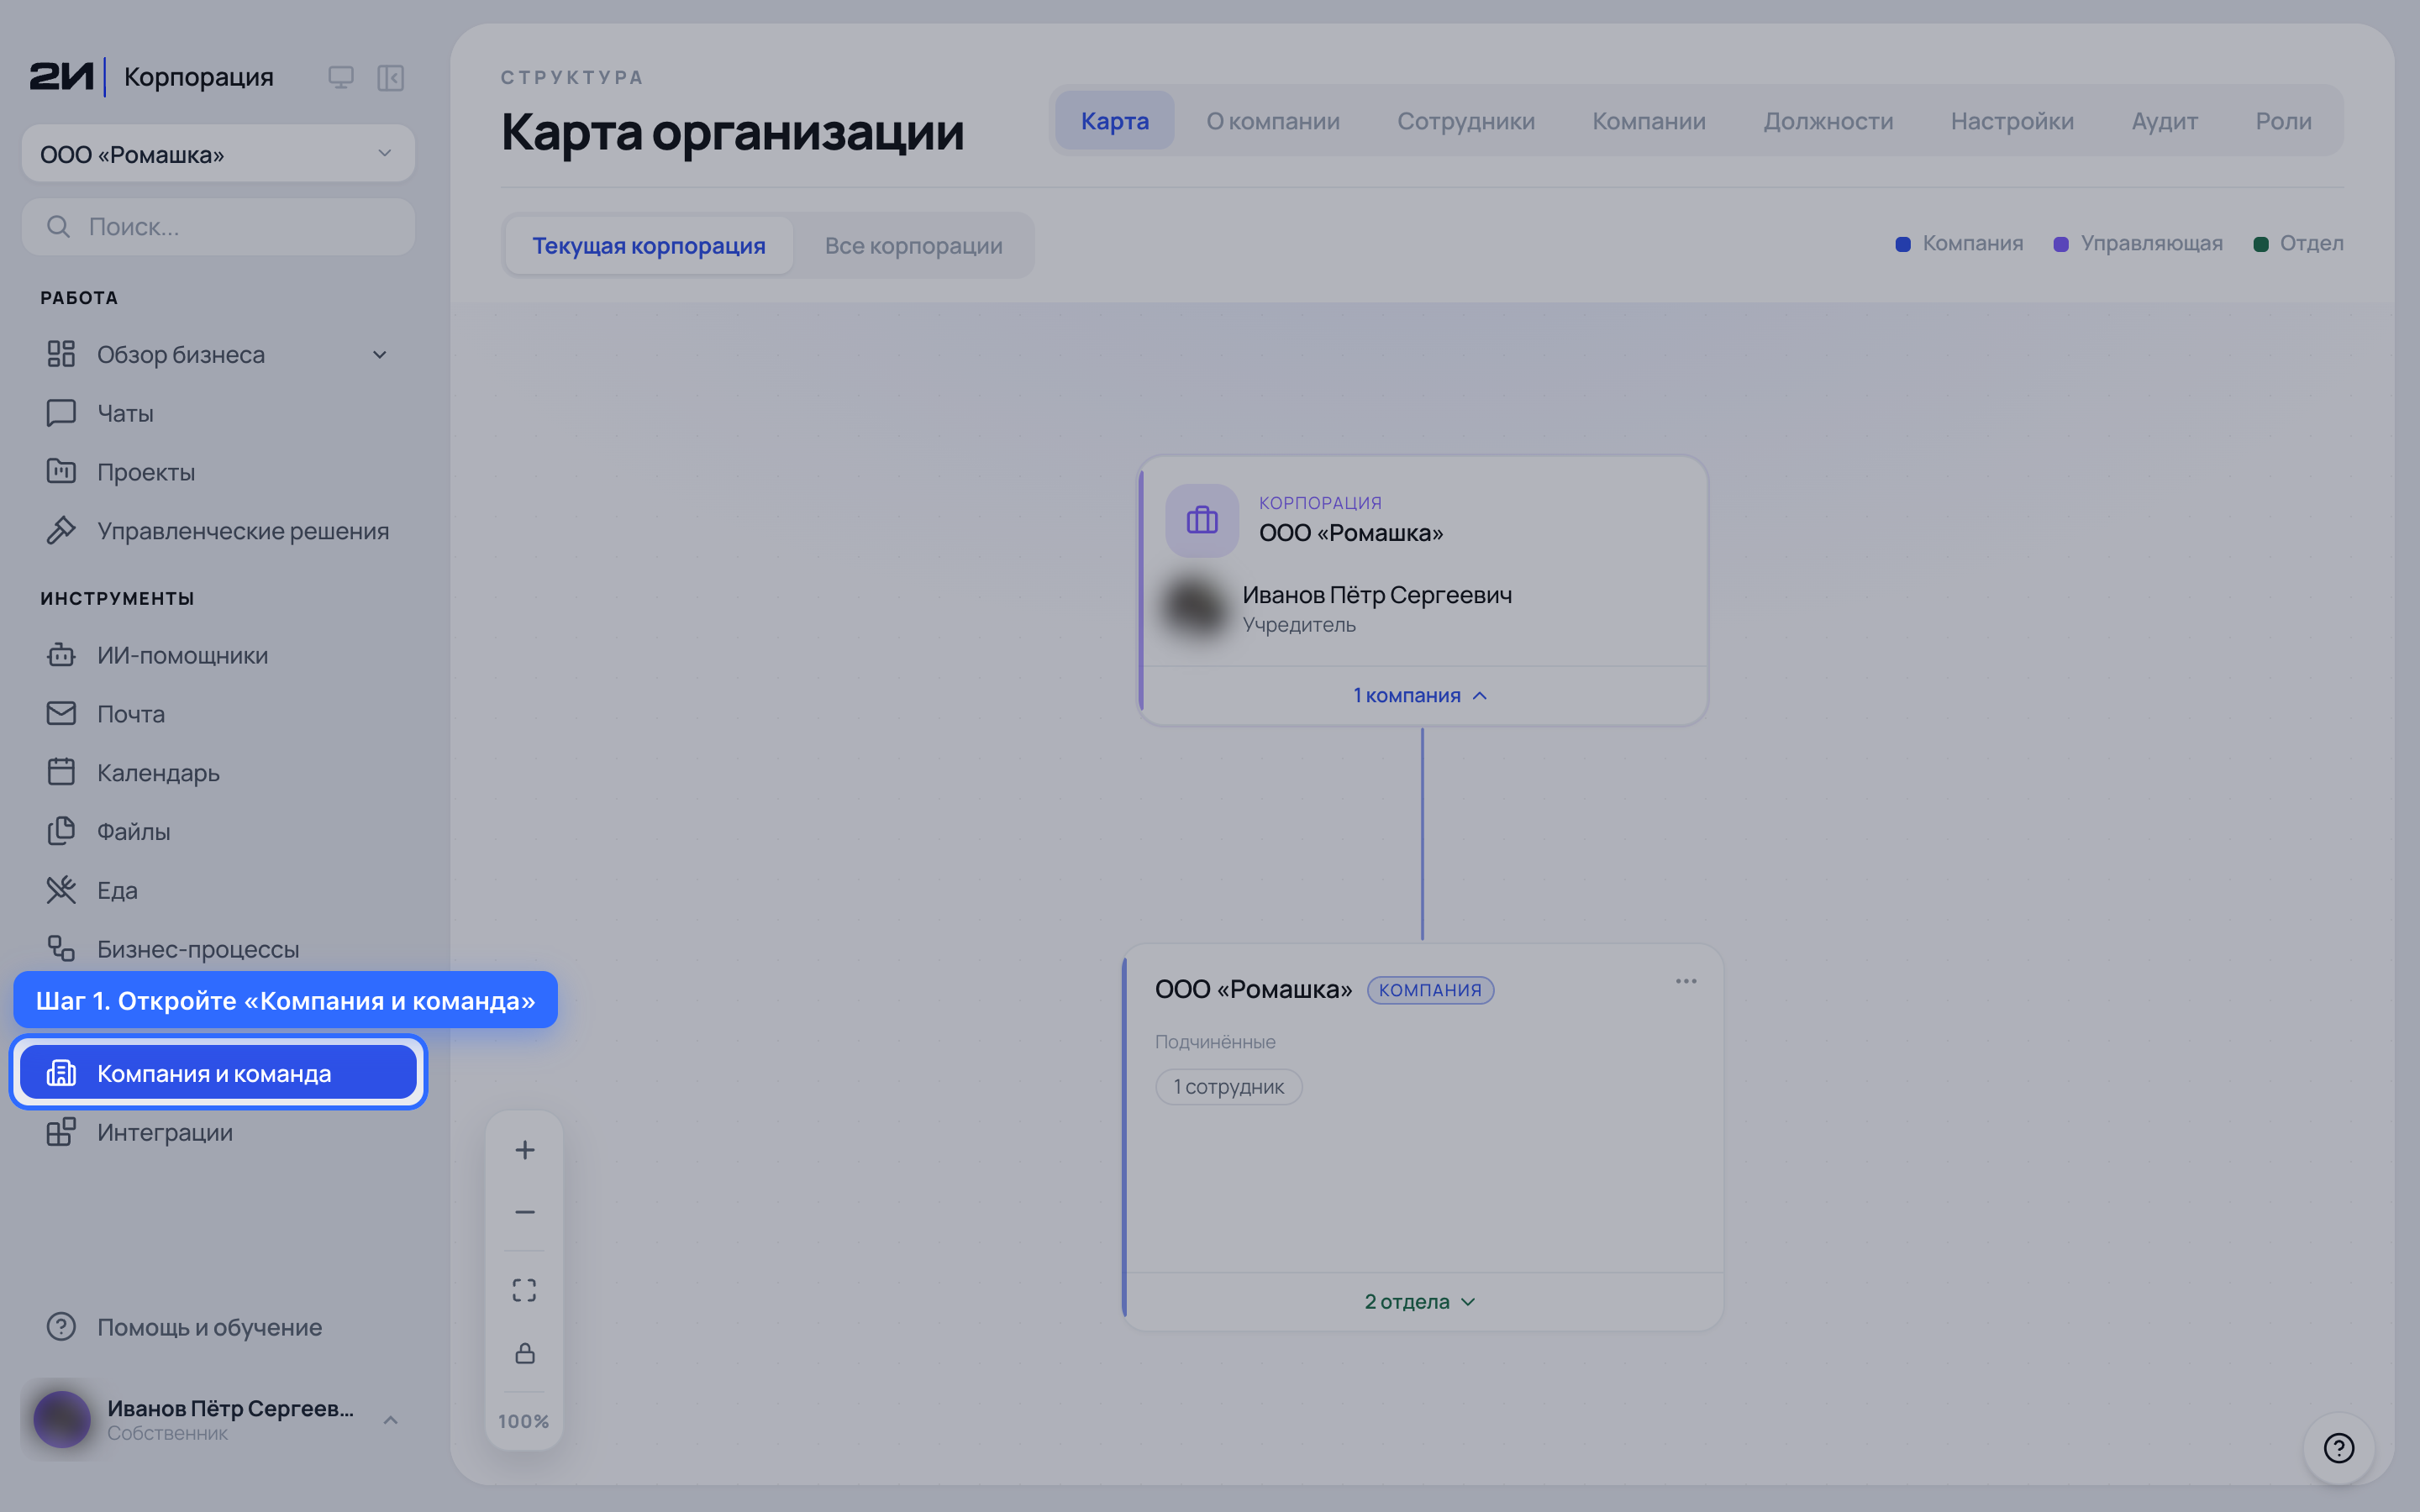Click ООО «Ромашка» corporation card title

[1351, 533]
